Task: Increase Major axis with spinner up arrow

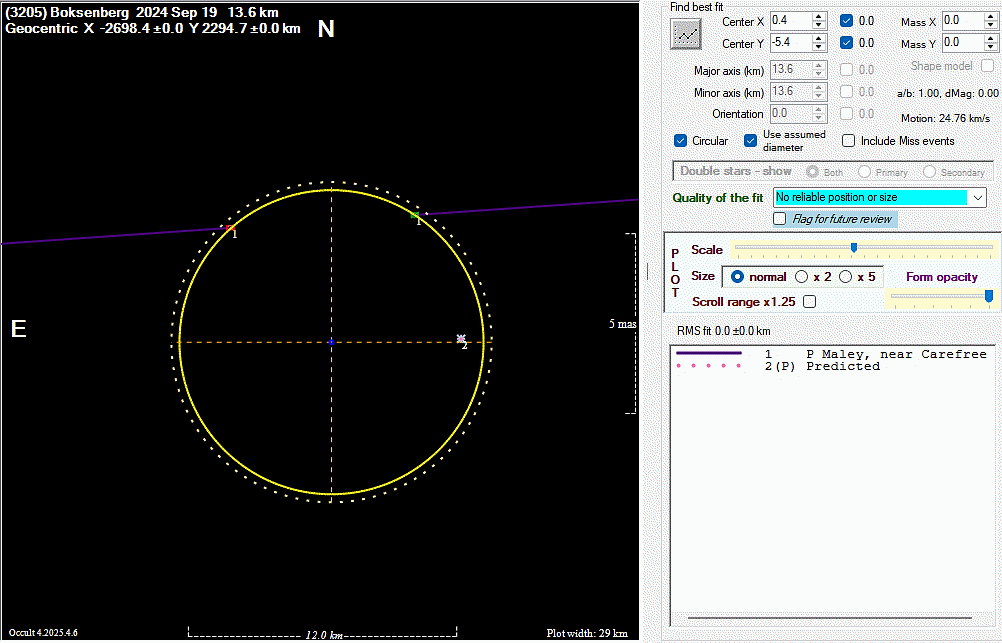Action: [x=819, y=65]
